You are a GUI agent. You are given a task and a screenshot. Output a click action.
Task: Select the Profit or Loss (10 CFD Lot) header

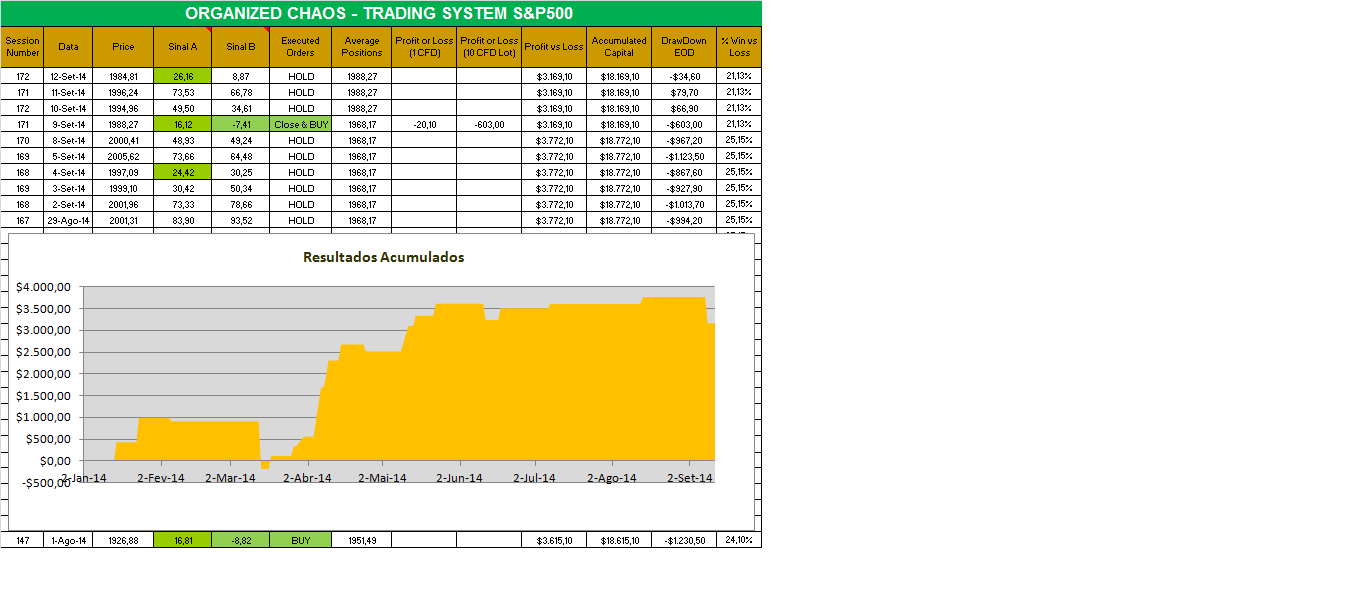tap(489, 47)
